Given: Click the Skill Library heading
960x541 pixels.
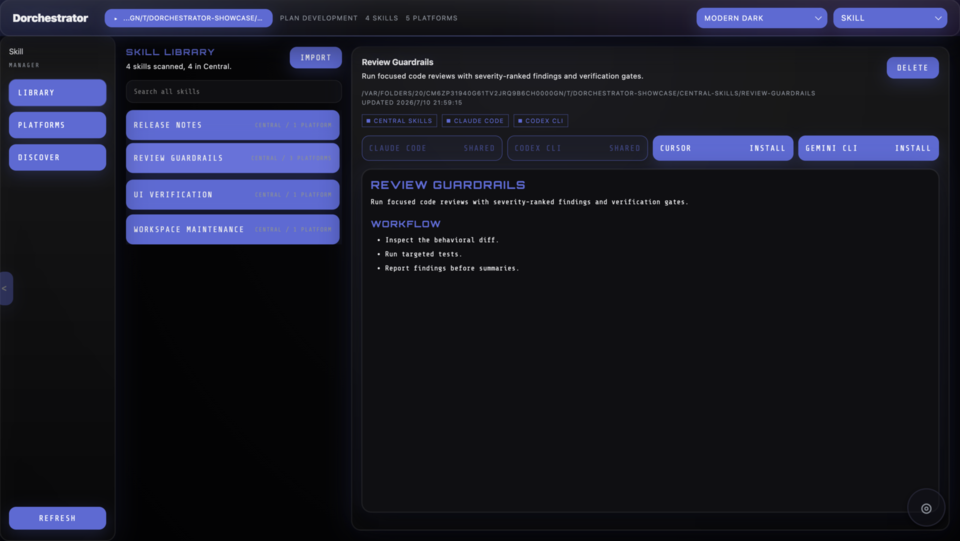Looking at the screenshot, I should coord(170,53).
